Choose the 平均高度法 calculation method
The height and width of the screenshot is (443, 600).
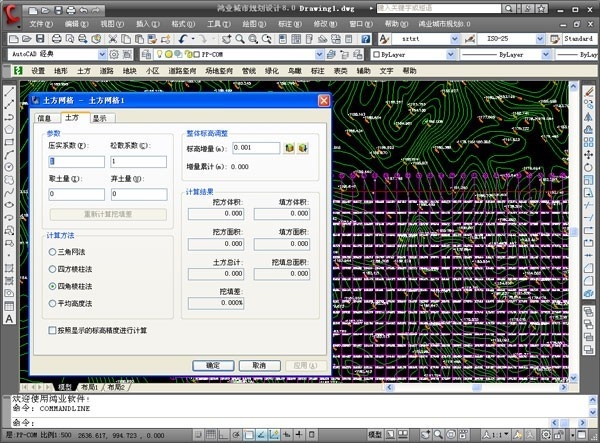(x=53, y=303)
